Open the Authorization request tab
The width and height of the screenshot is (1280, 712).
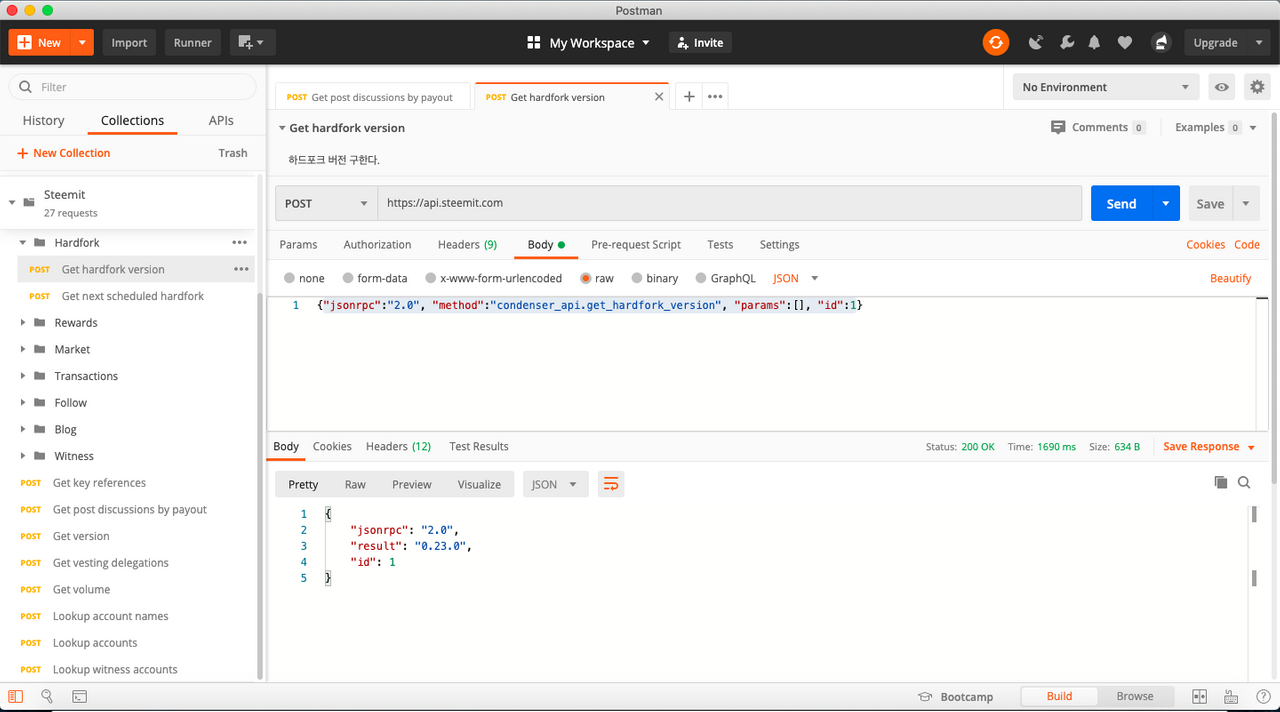point(377,244)
